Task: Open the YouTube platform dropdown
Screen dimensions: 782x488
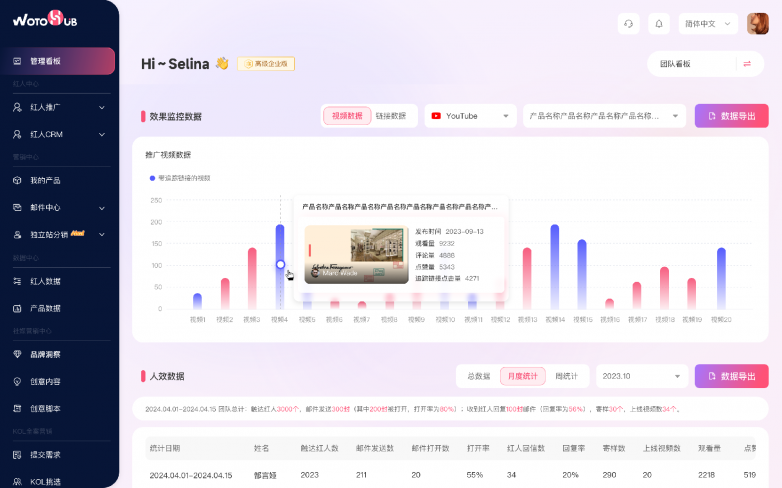Action: point(468,116)
